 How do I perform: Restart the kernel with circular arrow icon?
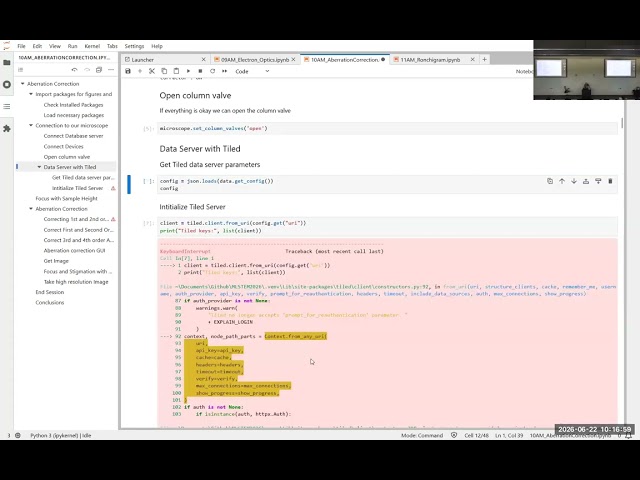[212, 71]
